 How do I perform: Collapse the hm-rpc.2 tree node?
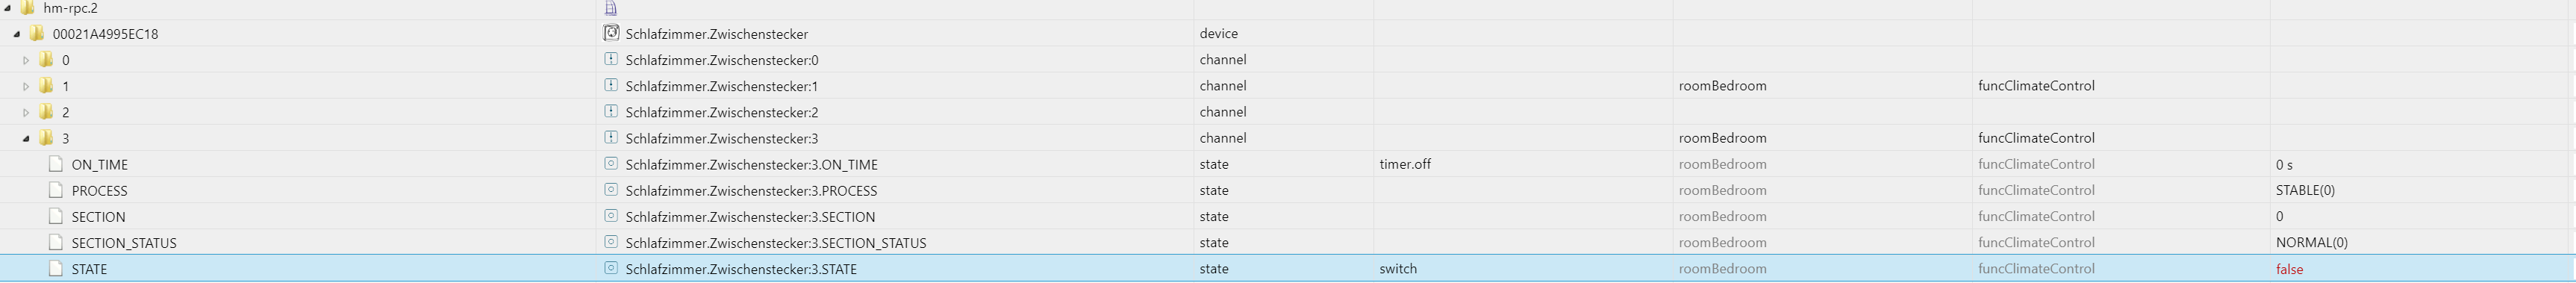click(x=8, y=7)
